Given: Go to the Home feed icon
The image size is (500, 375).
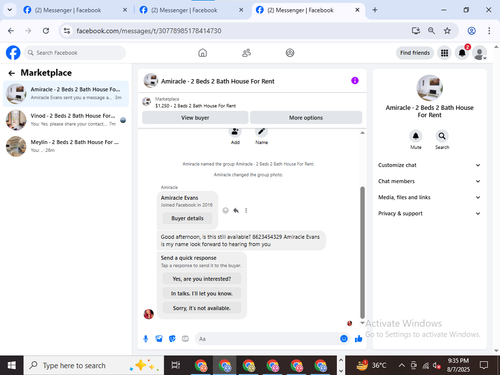Looking at the screenshot, I should click(x=202, y=53).
